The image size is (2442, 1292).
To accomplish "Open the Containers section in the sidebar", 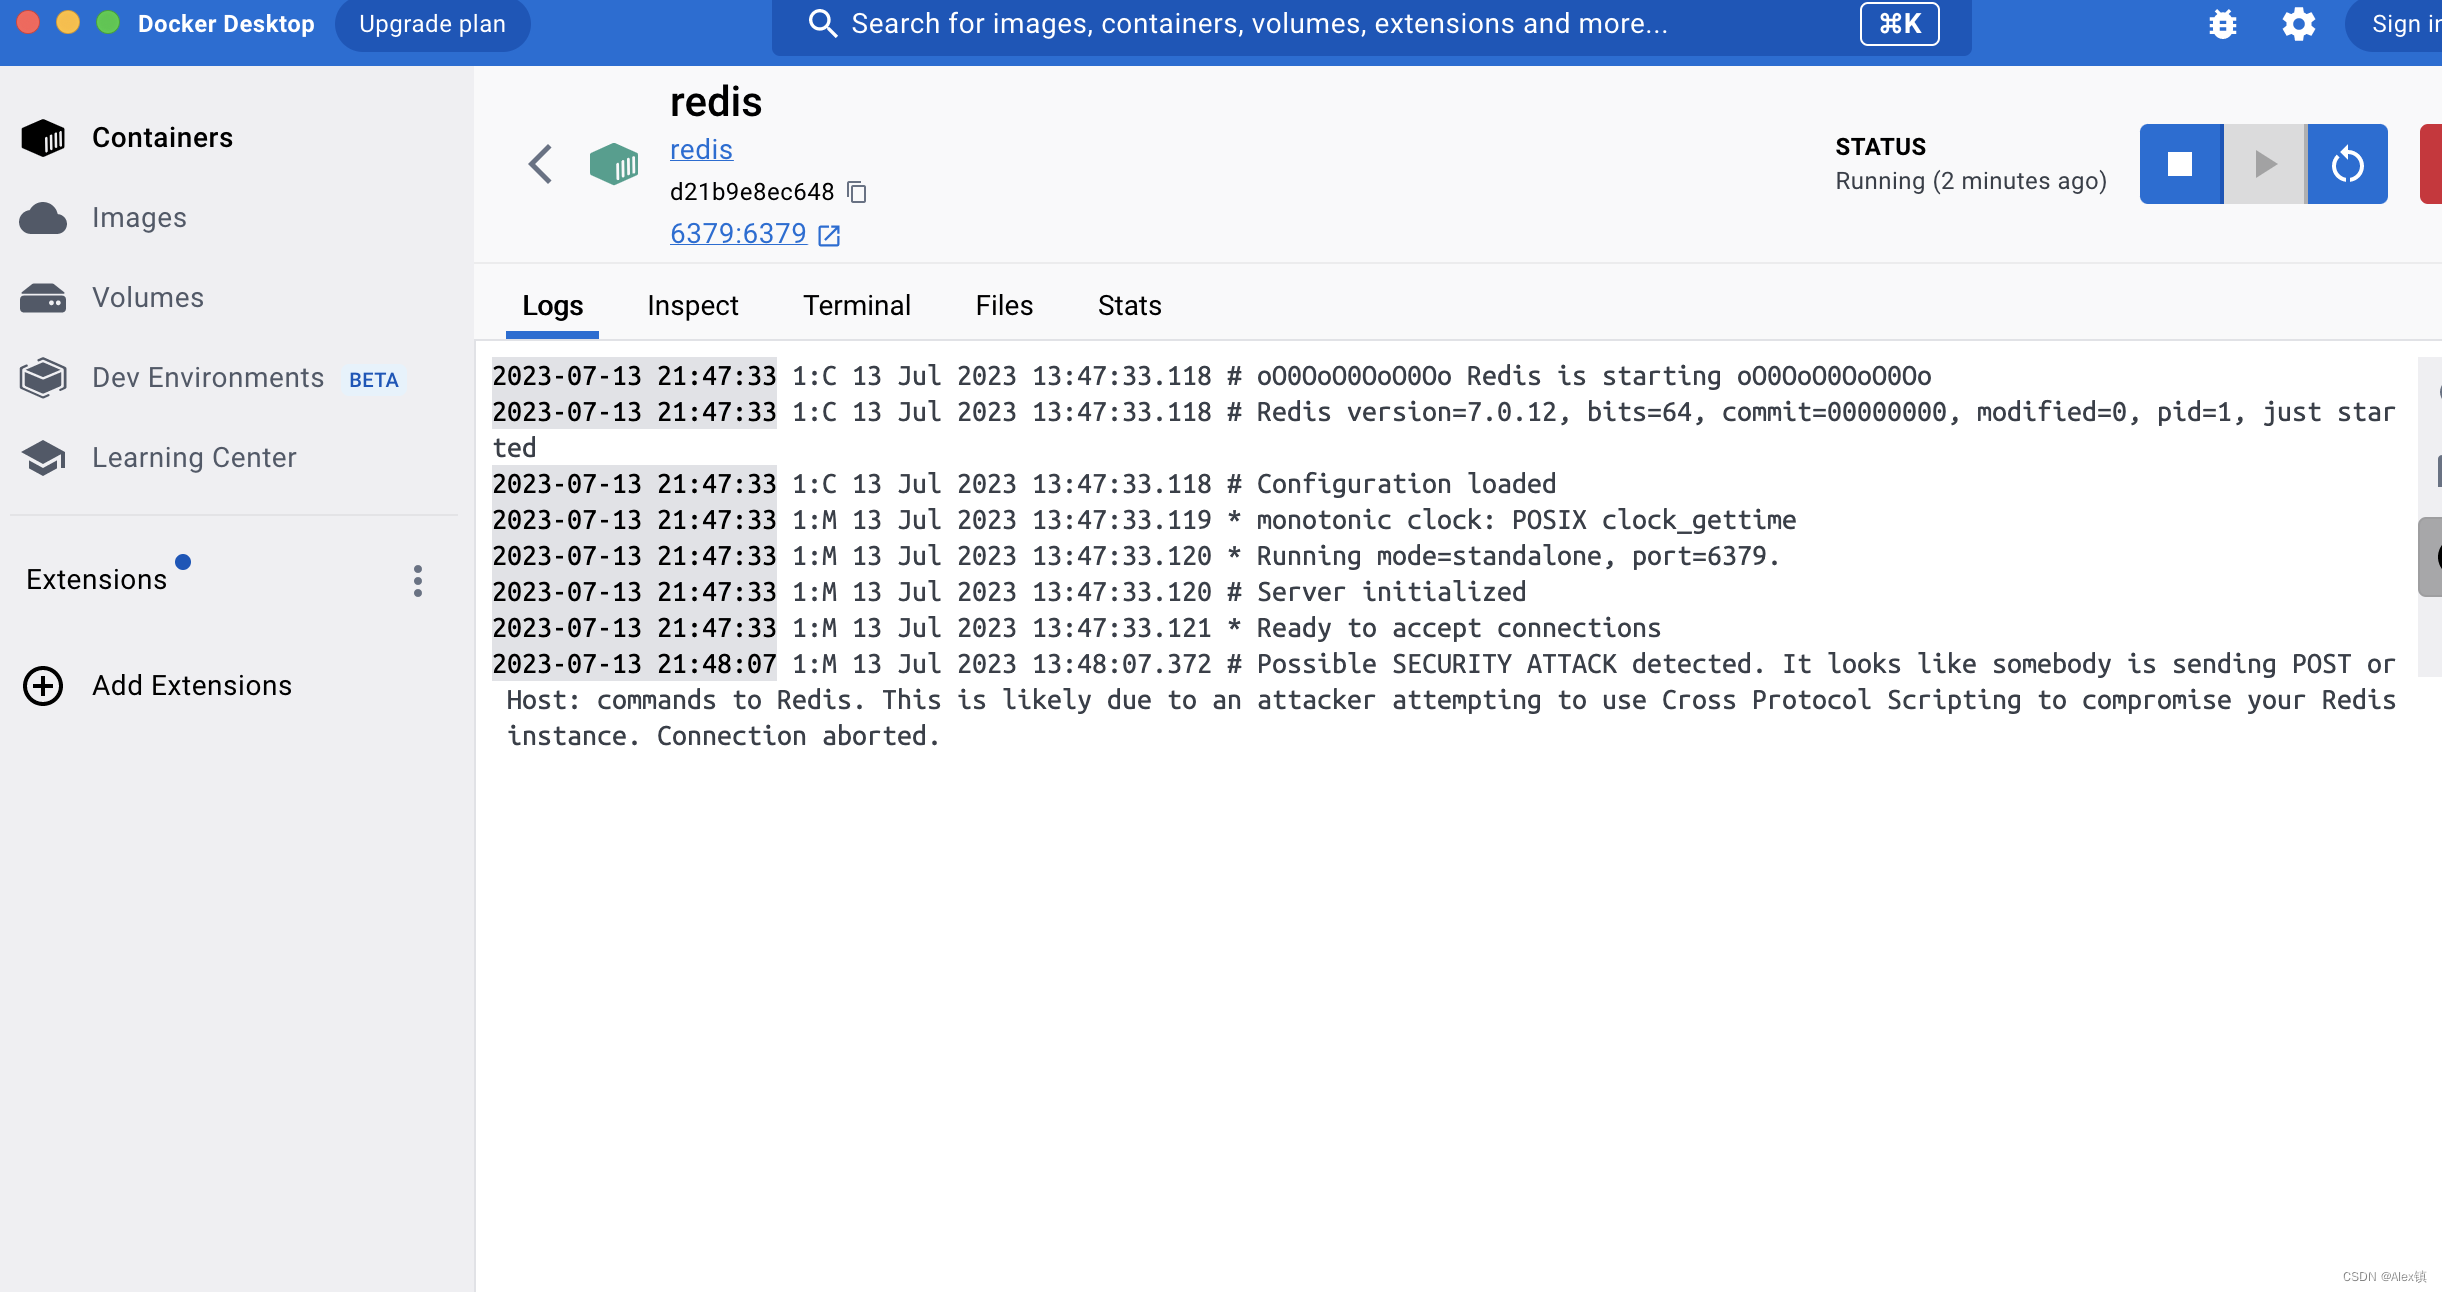I will (x=161, y=137).
